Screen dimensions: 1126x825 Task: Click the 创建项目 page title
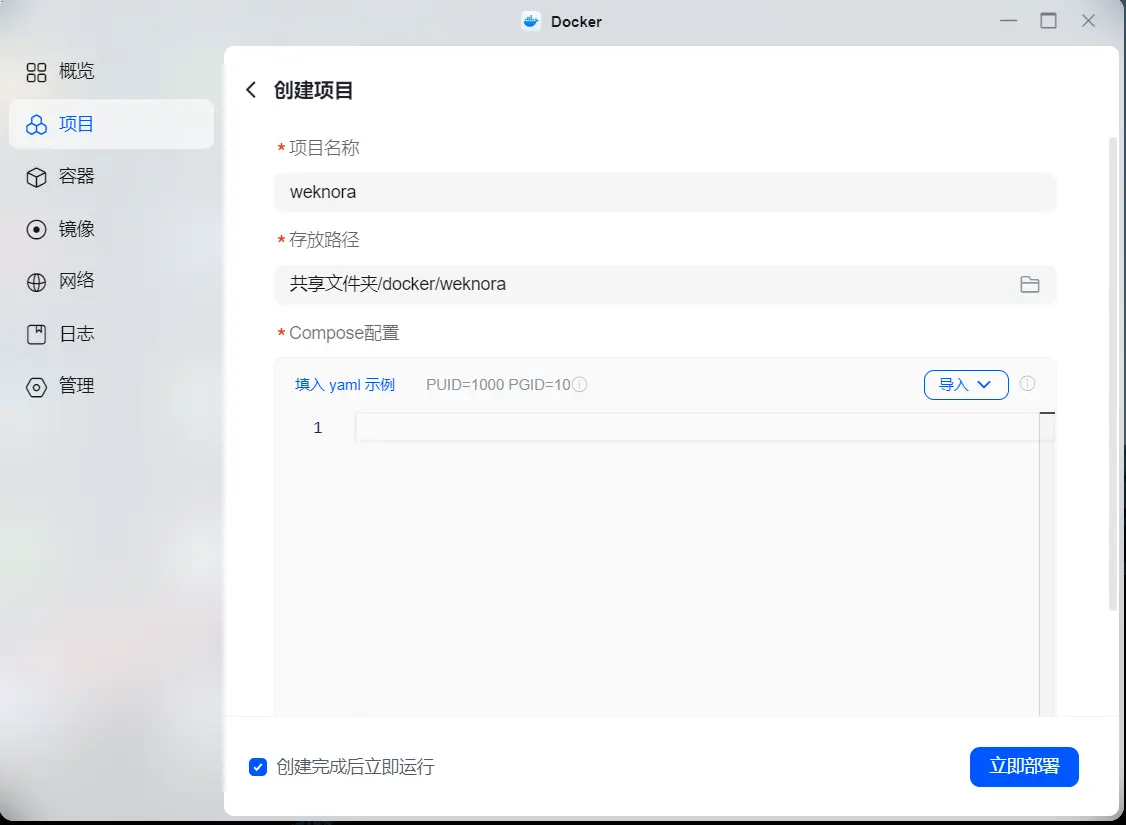pyautogui.click(x=313, y=90)
